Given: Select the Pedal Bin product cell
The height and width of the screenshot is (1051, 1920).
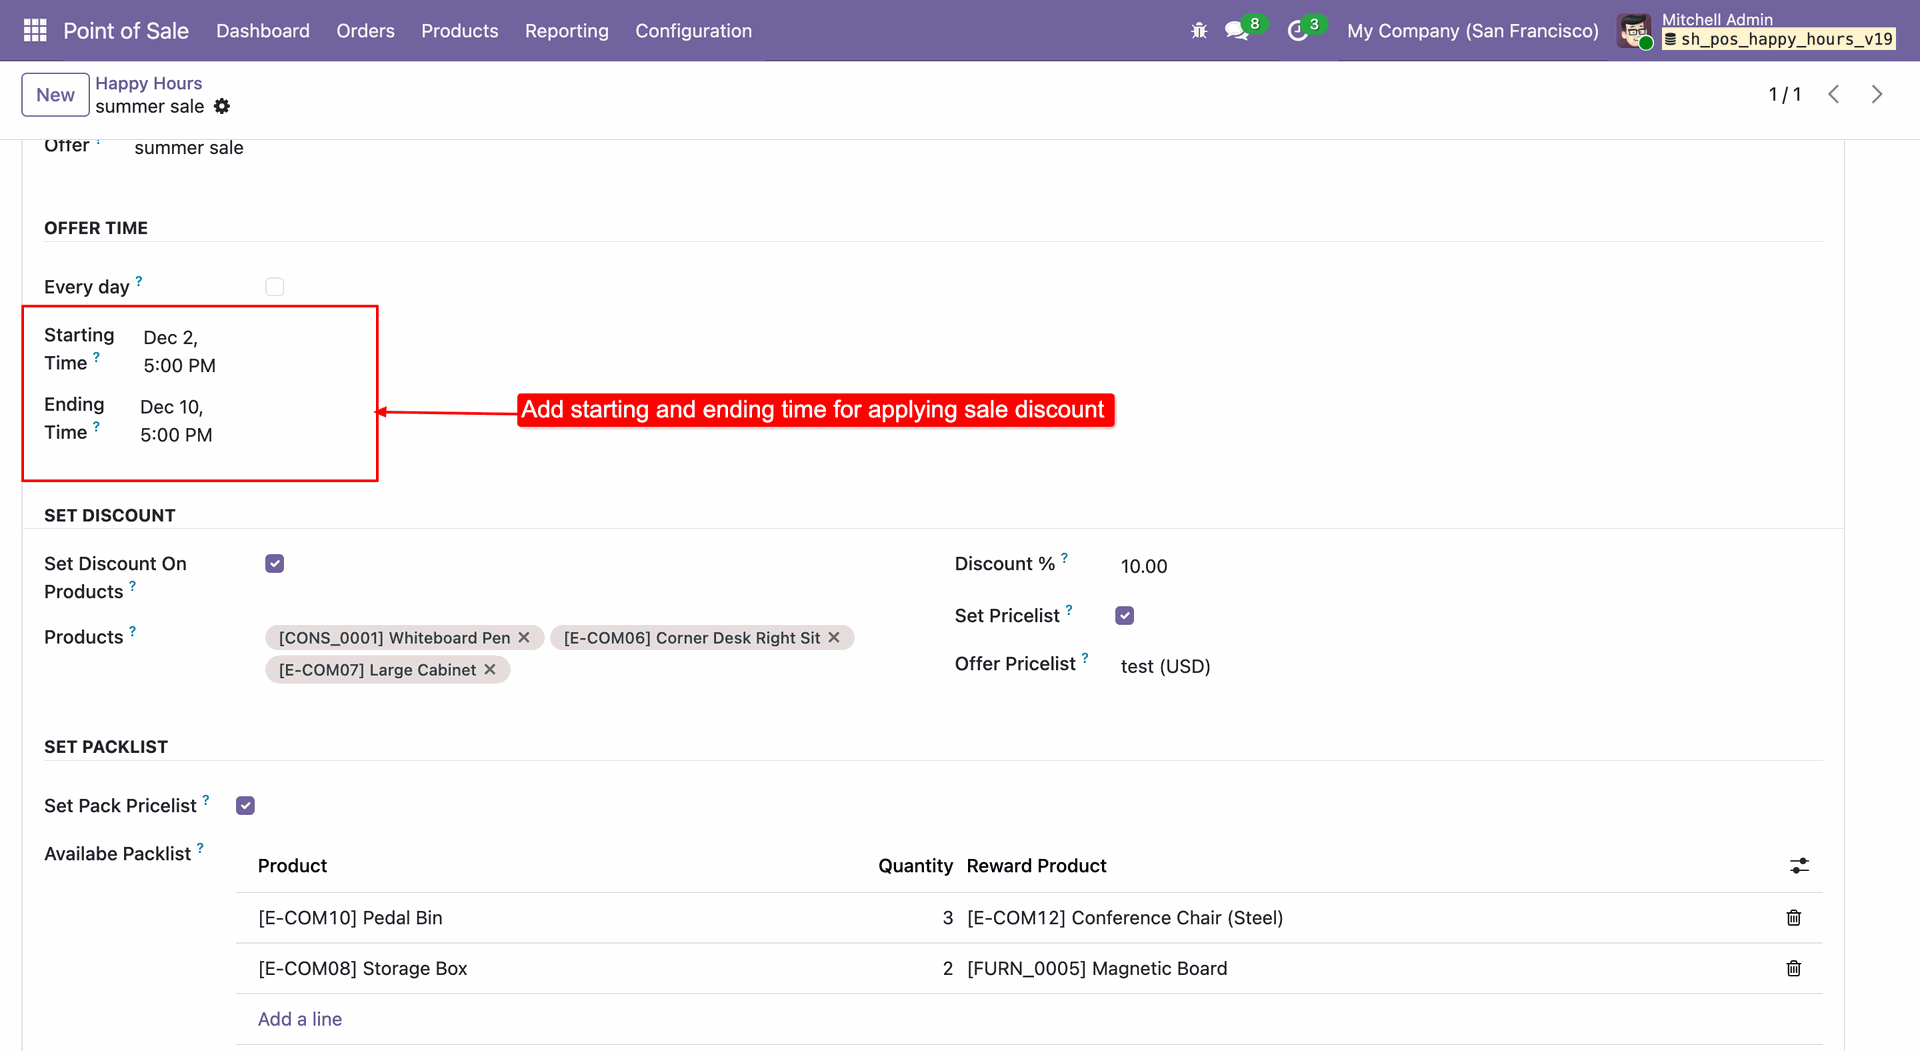Looking at the screenshot, I should click(350, 918).
